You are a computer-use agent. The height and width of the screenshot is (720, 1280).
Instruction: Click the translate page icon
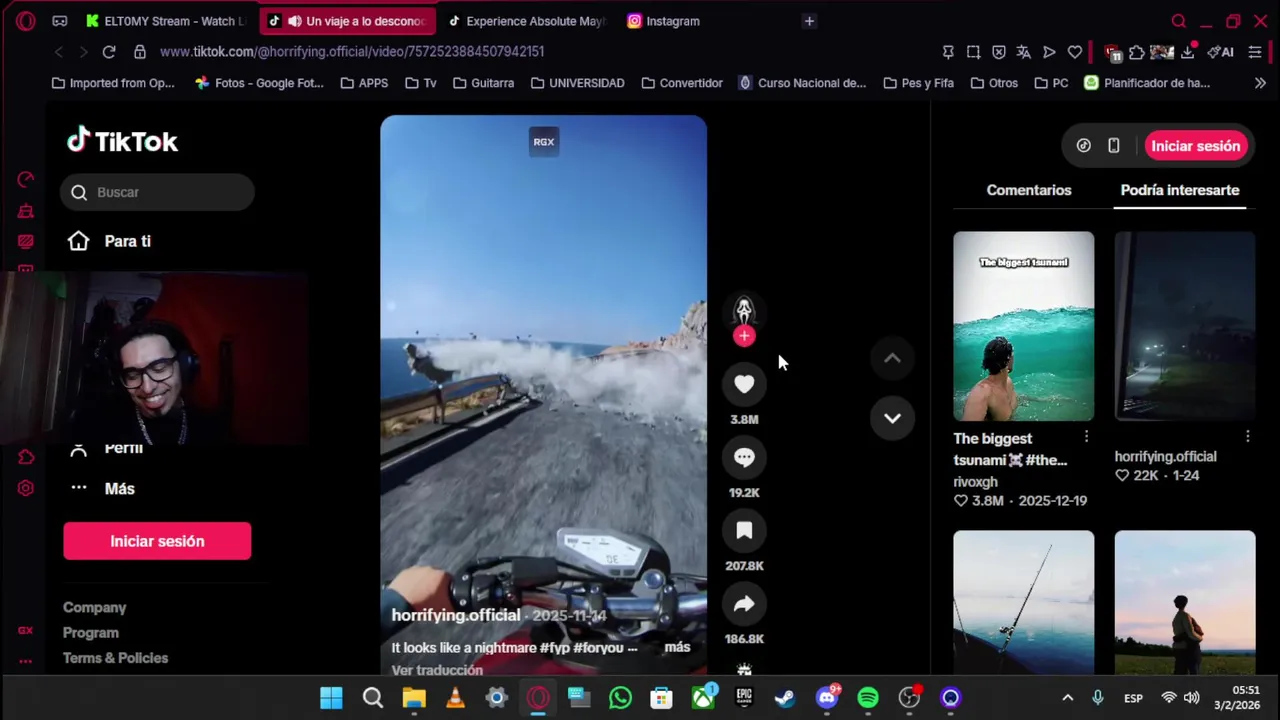coord(1023,52)
